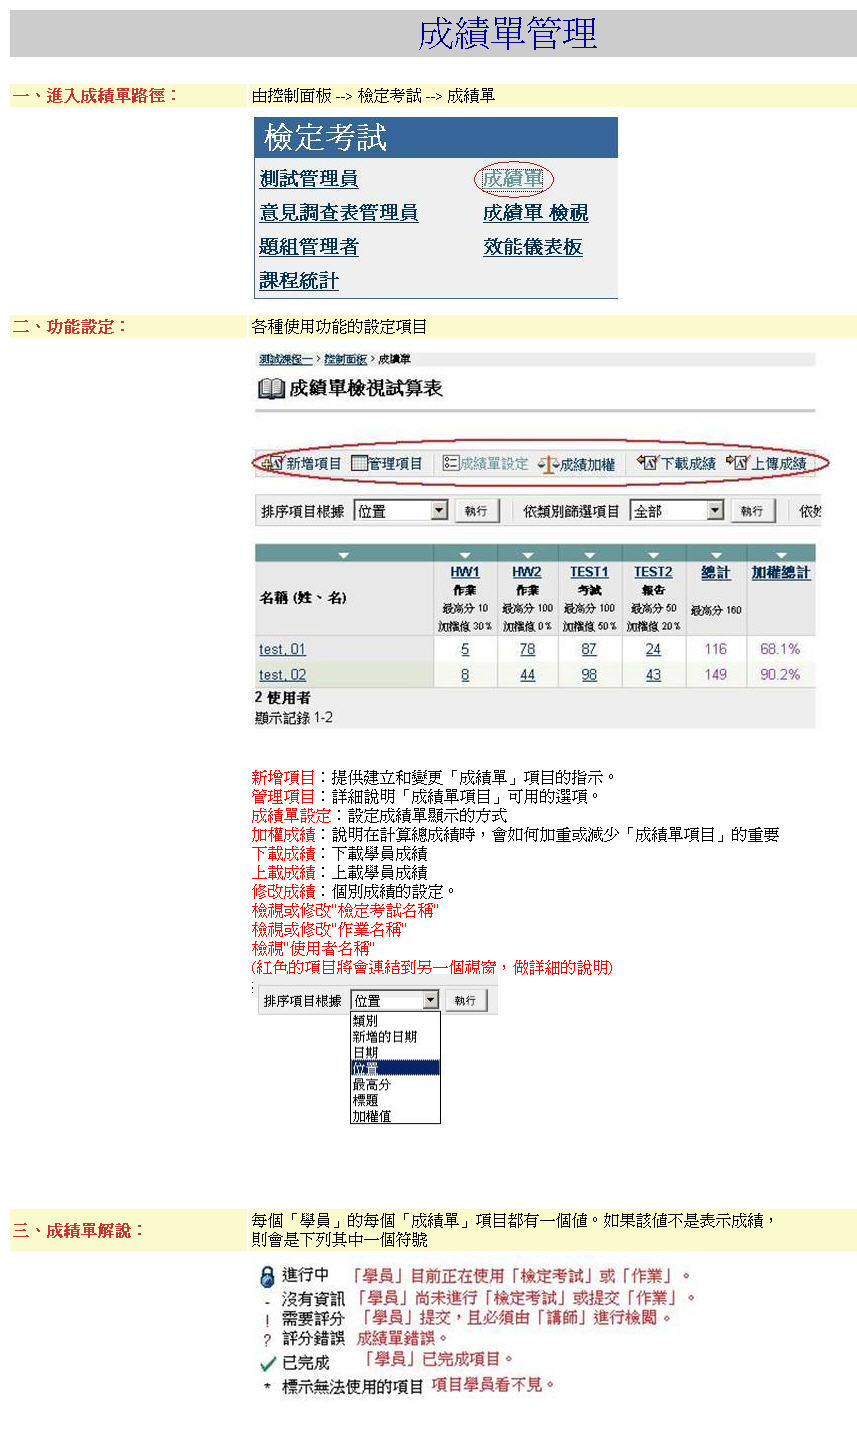The height and width of the screenshot is (1436, 857).
Task: Expand the 排序項目根據 dropdown in the gradebook view
Action: pos(439,511)
